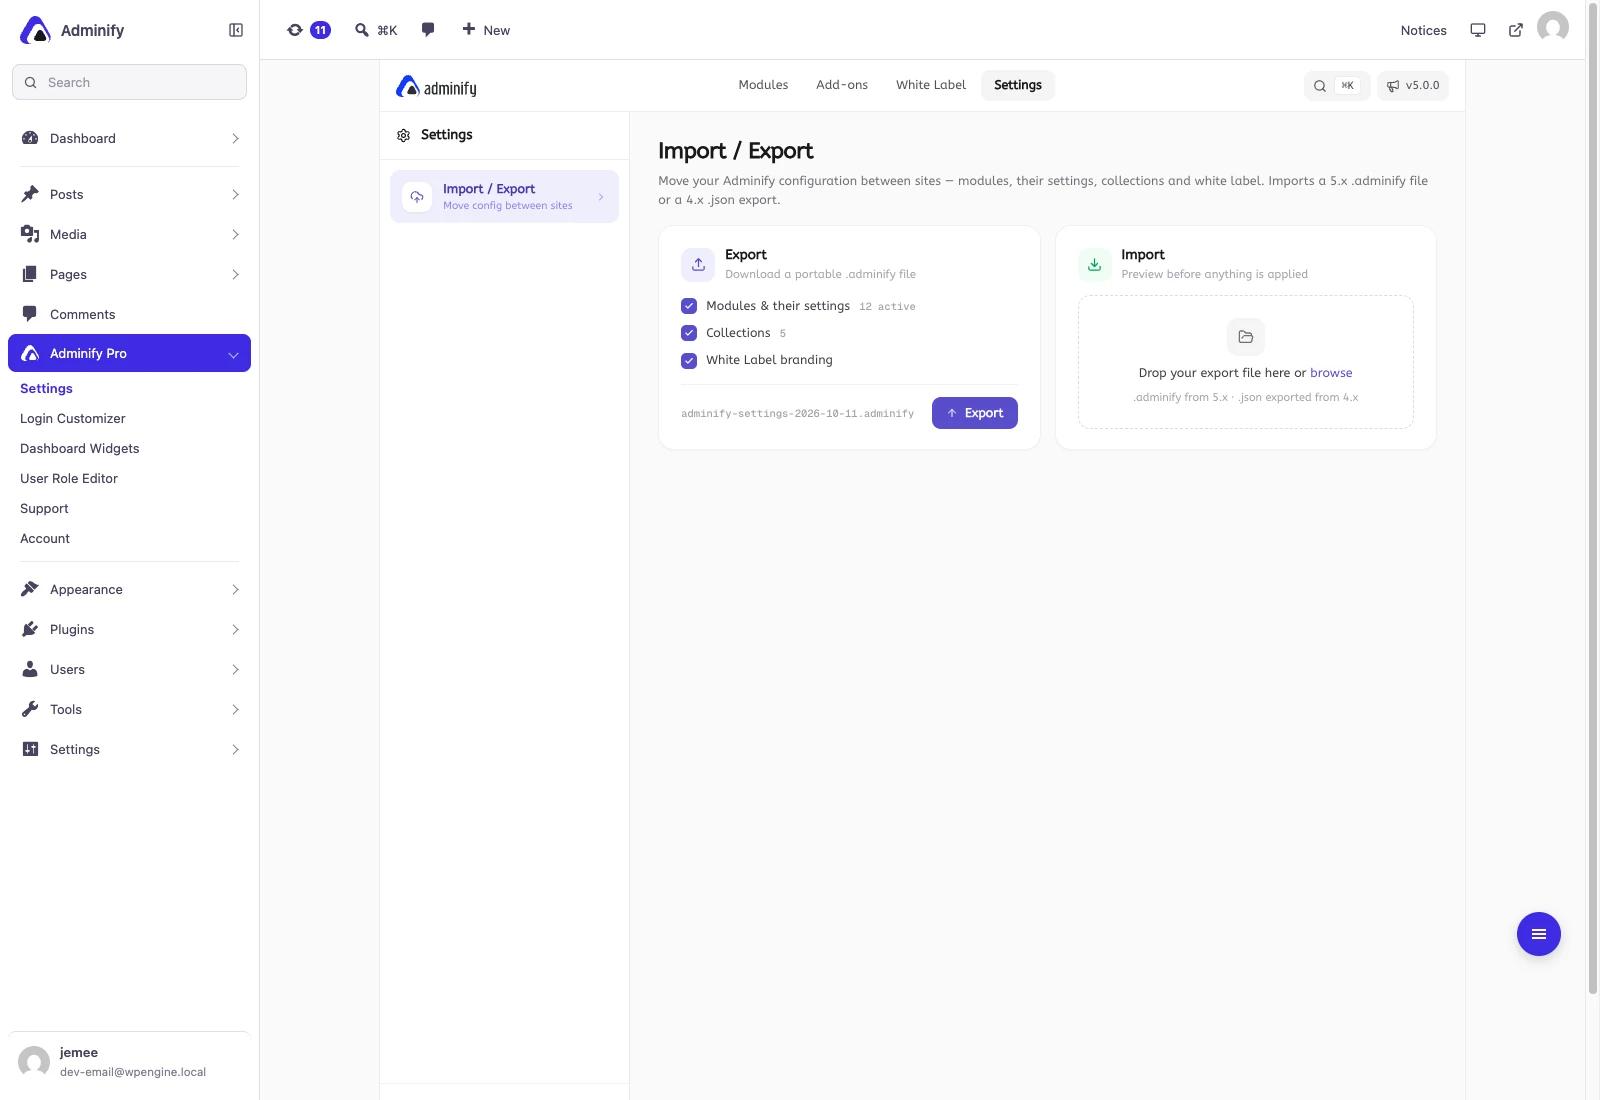Open the Account submenu link
Screen dimensions: 1600x1100
pyautogui.click(x=45, y=538)
